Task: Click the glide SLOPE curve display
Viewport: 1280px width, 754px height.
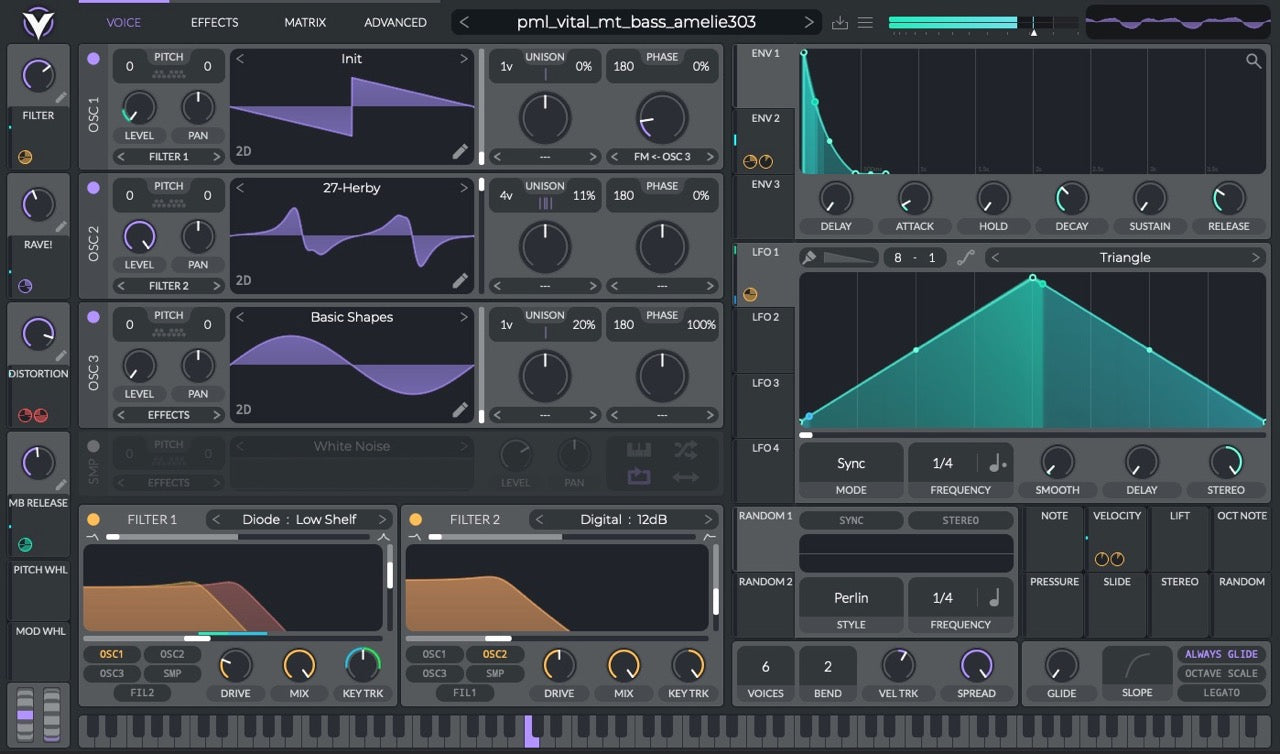Action: click(1137, 666)
